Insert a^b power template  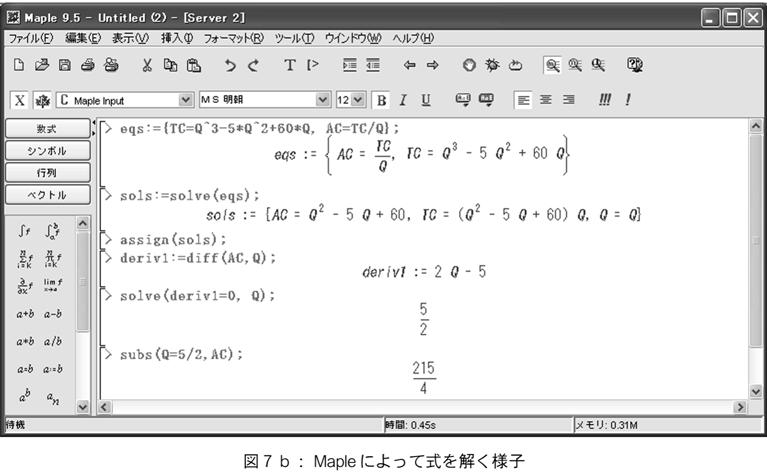pos(24,395)
